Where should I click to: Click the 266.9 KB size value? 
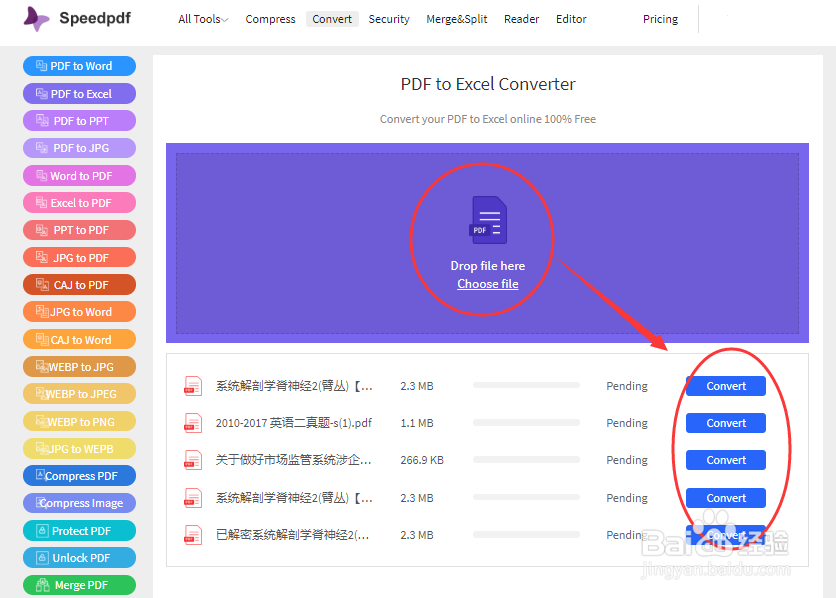pos(422,460)
